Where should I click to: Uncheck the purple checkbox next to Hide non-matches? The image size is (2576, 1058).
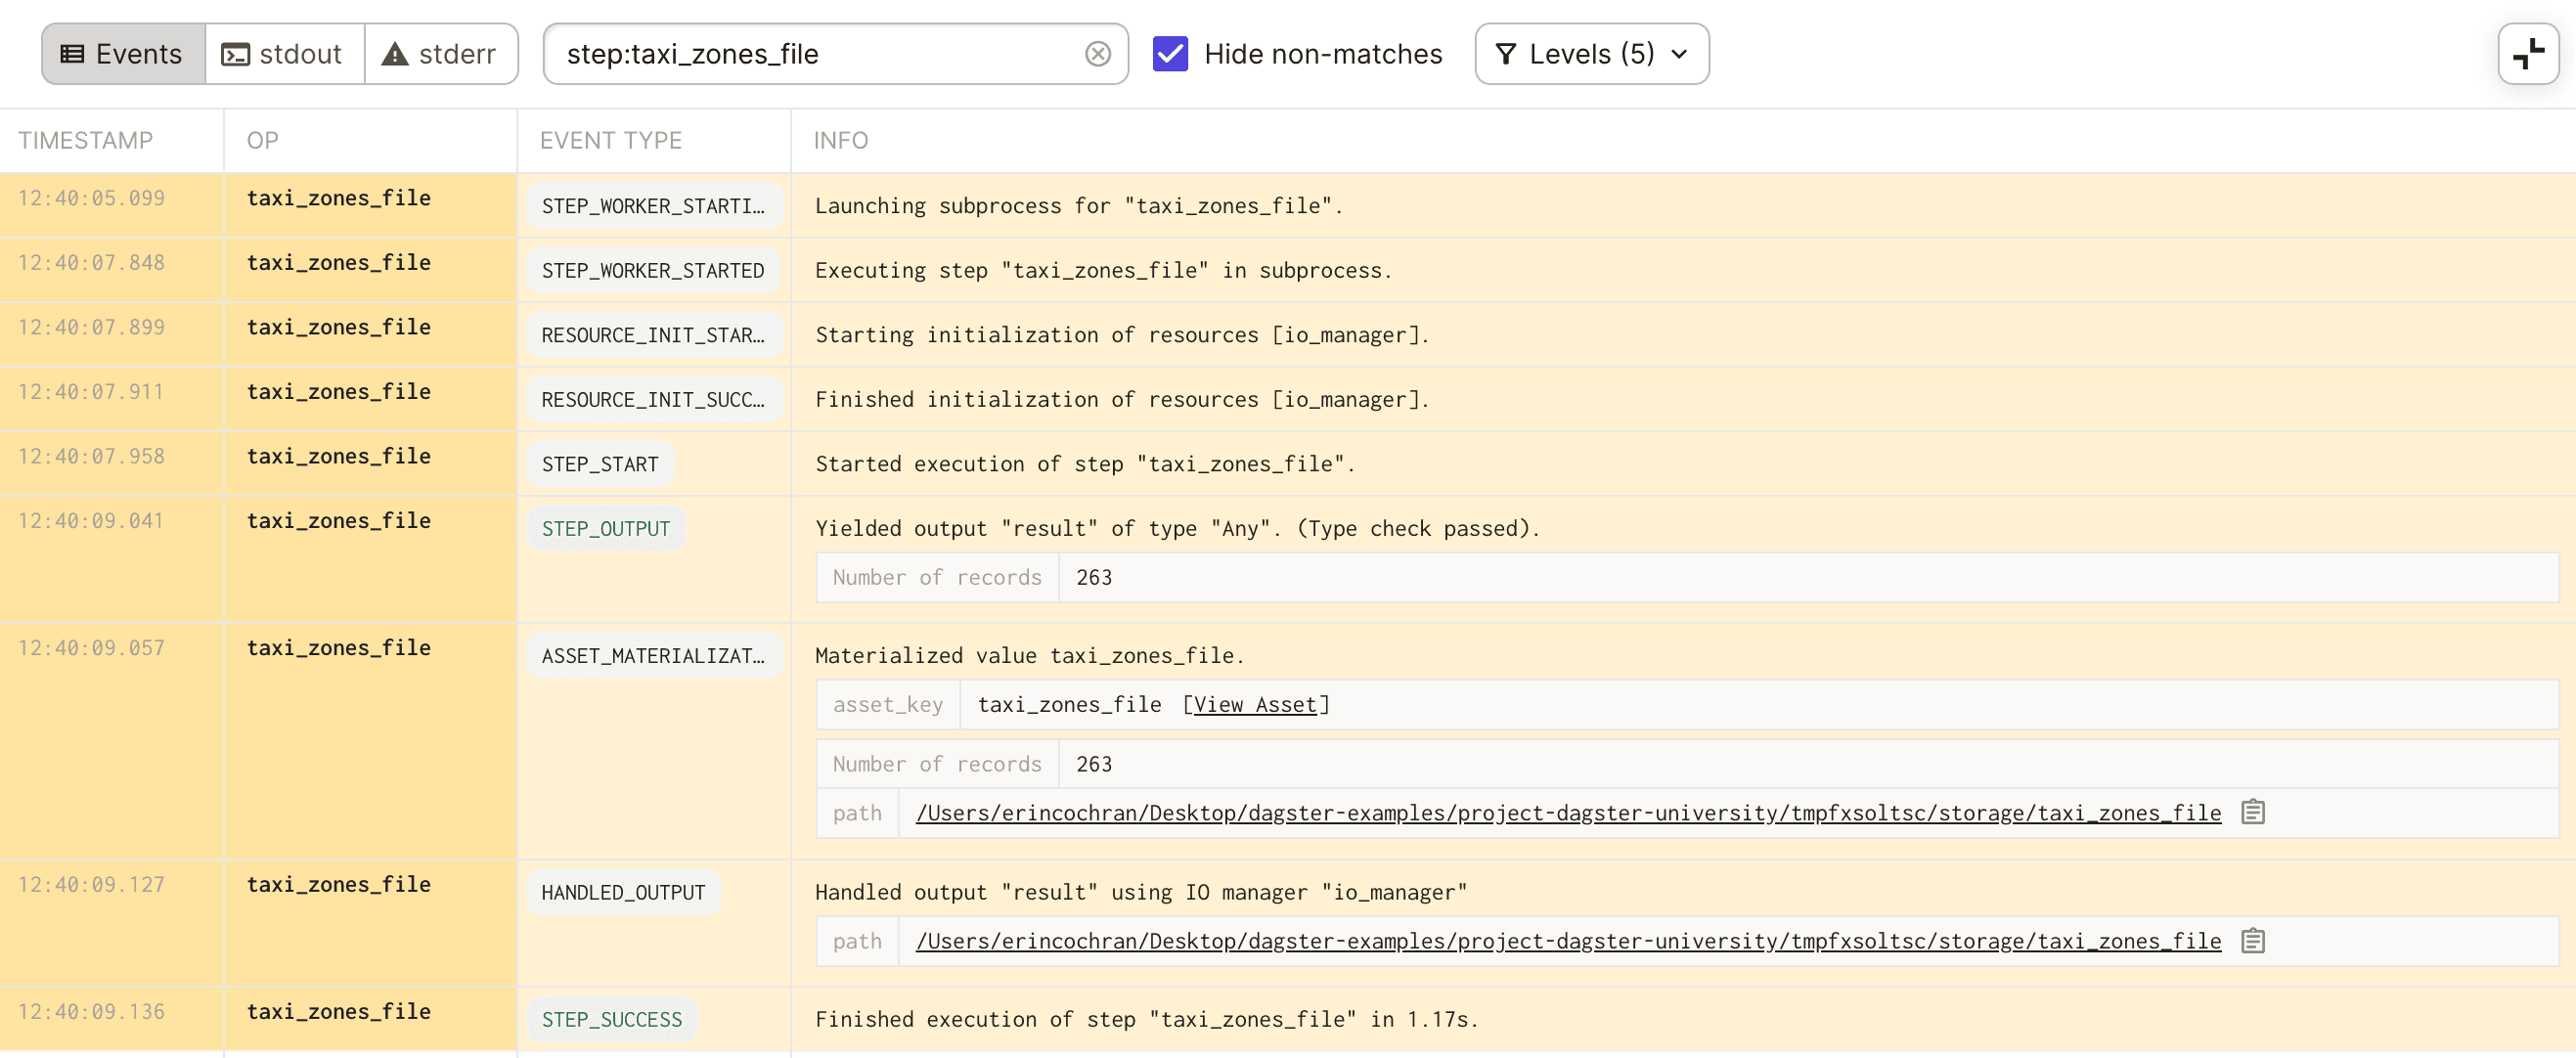(1170, 54)
